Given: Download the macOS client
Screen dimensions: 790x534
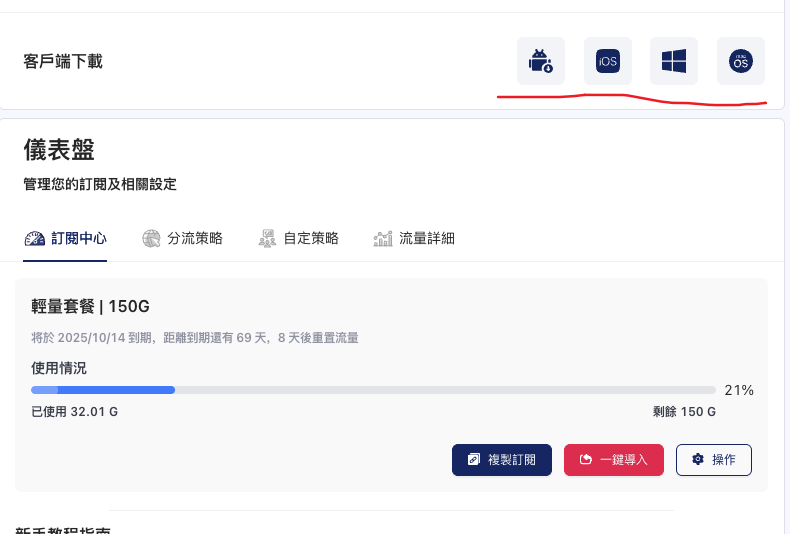Looking at the screenshot, I should (741, 61).
